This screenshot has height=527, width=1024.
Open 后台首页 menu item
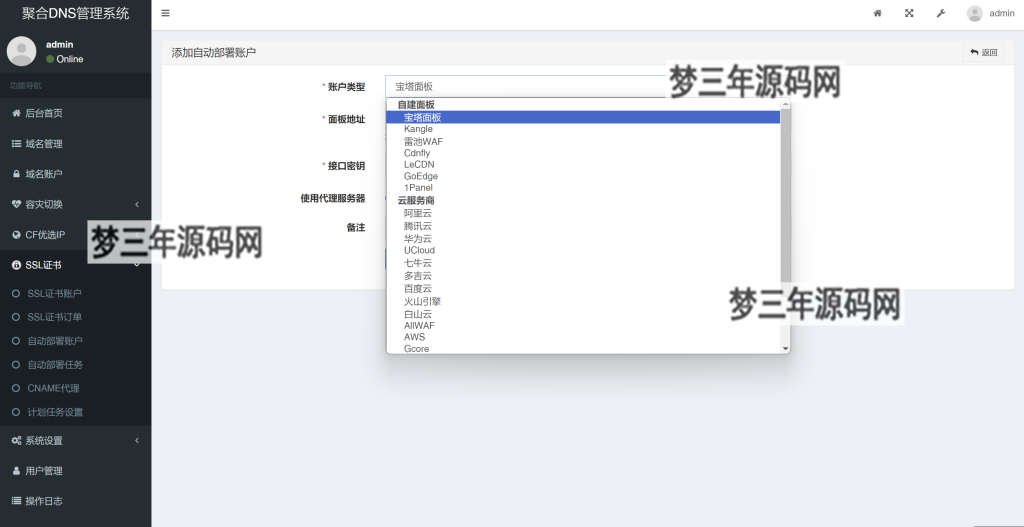[76, 113]
